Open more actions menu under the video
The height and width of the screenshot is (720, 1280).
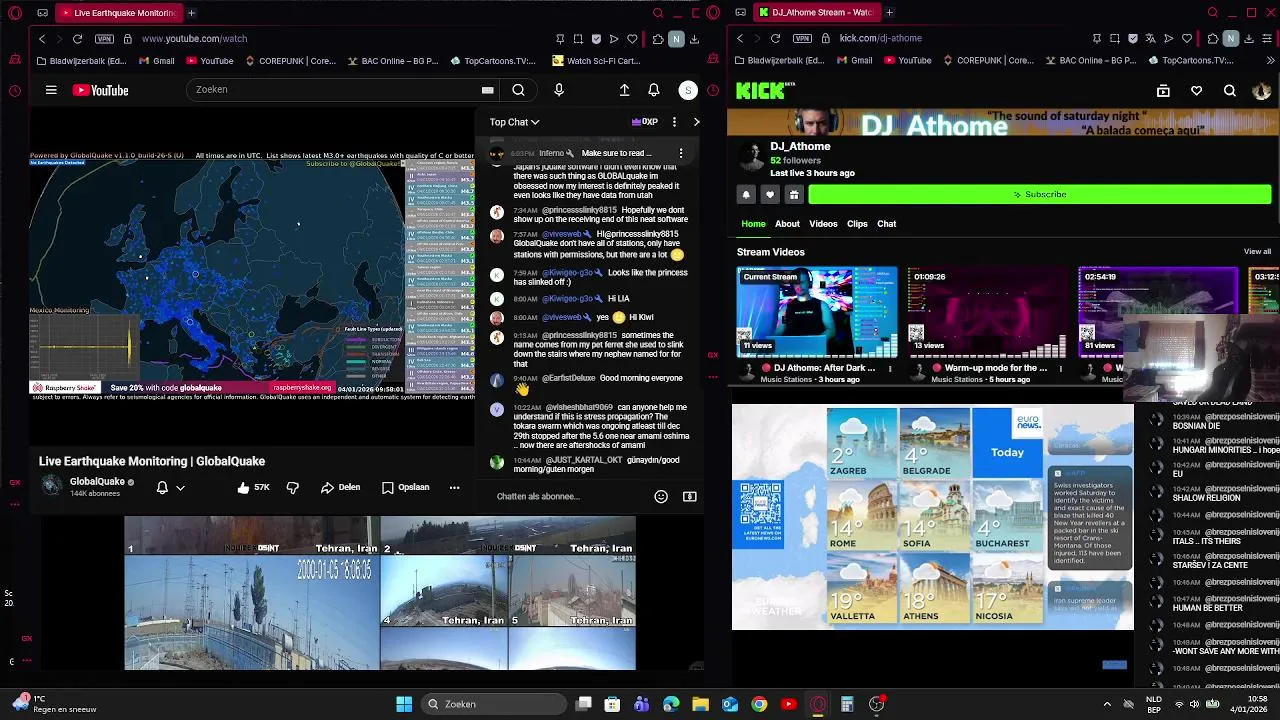click(x=454, y=487)
